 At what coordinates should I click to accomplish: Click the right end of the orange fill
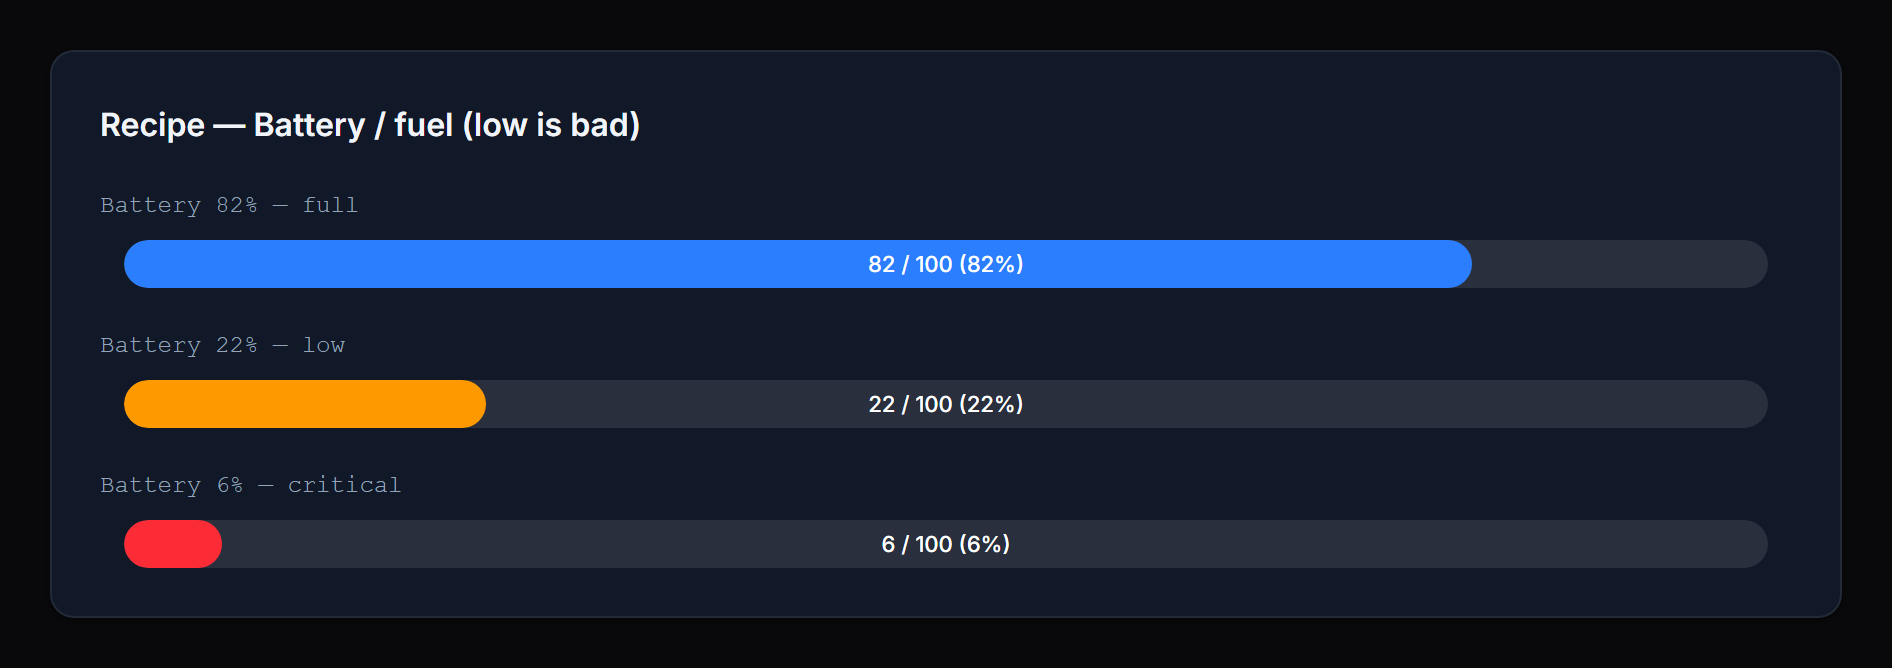(x=475, y=404)
